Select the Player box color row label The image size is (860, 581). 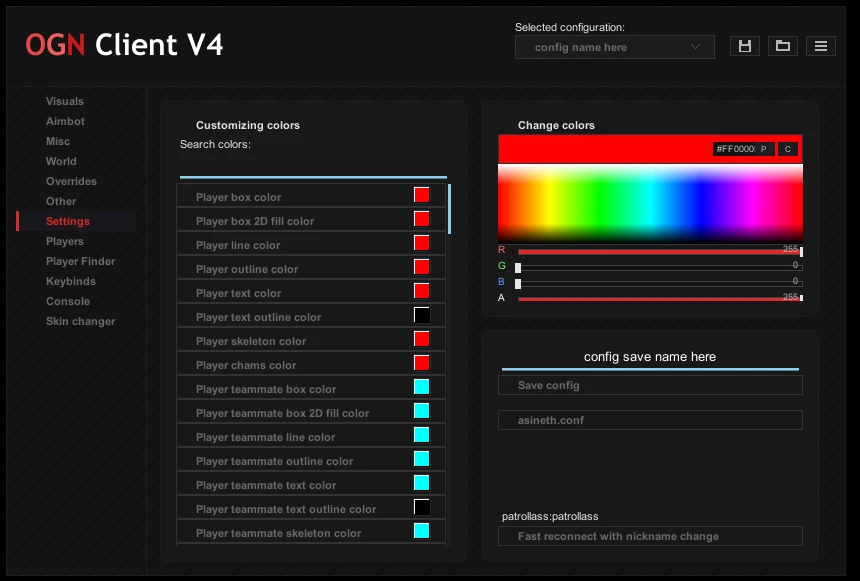[239, 197]
